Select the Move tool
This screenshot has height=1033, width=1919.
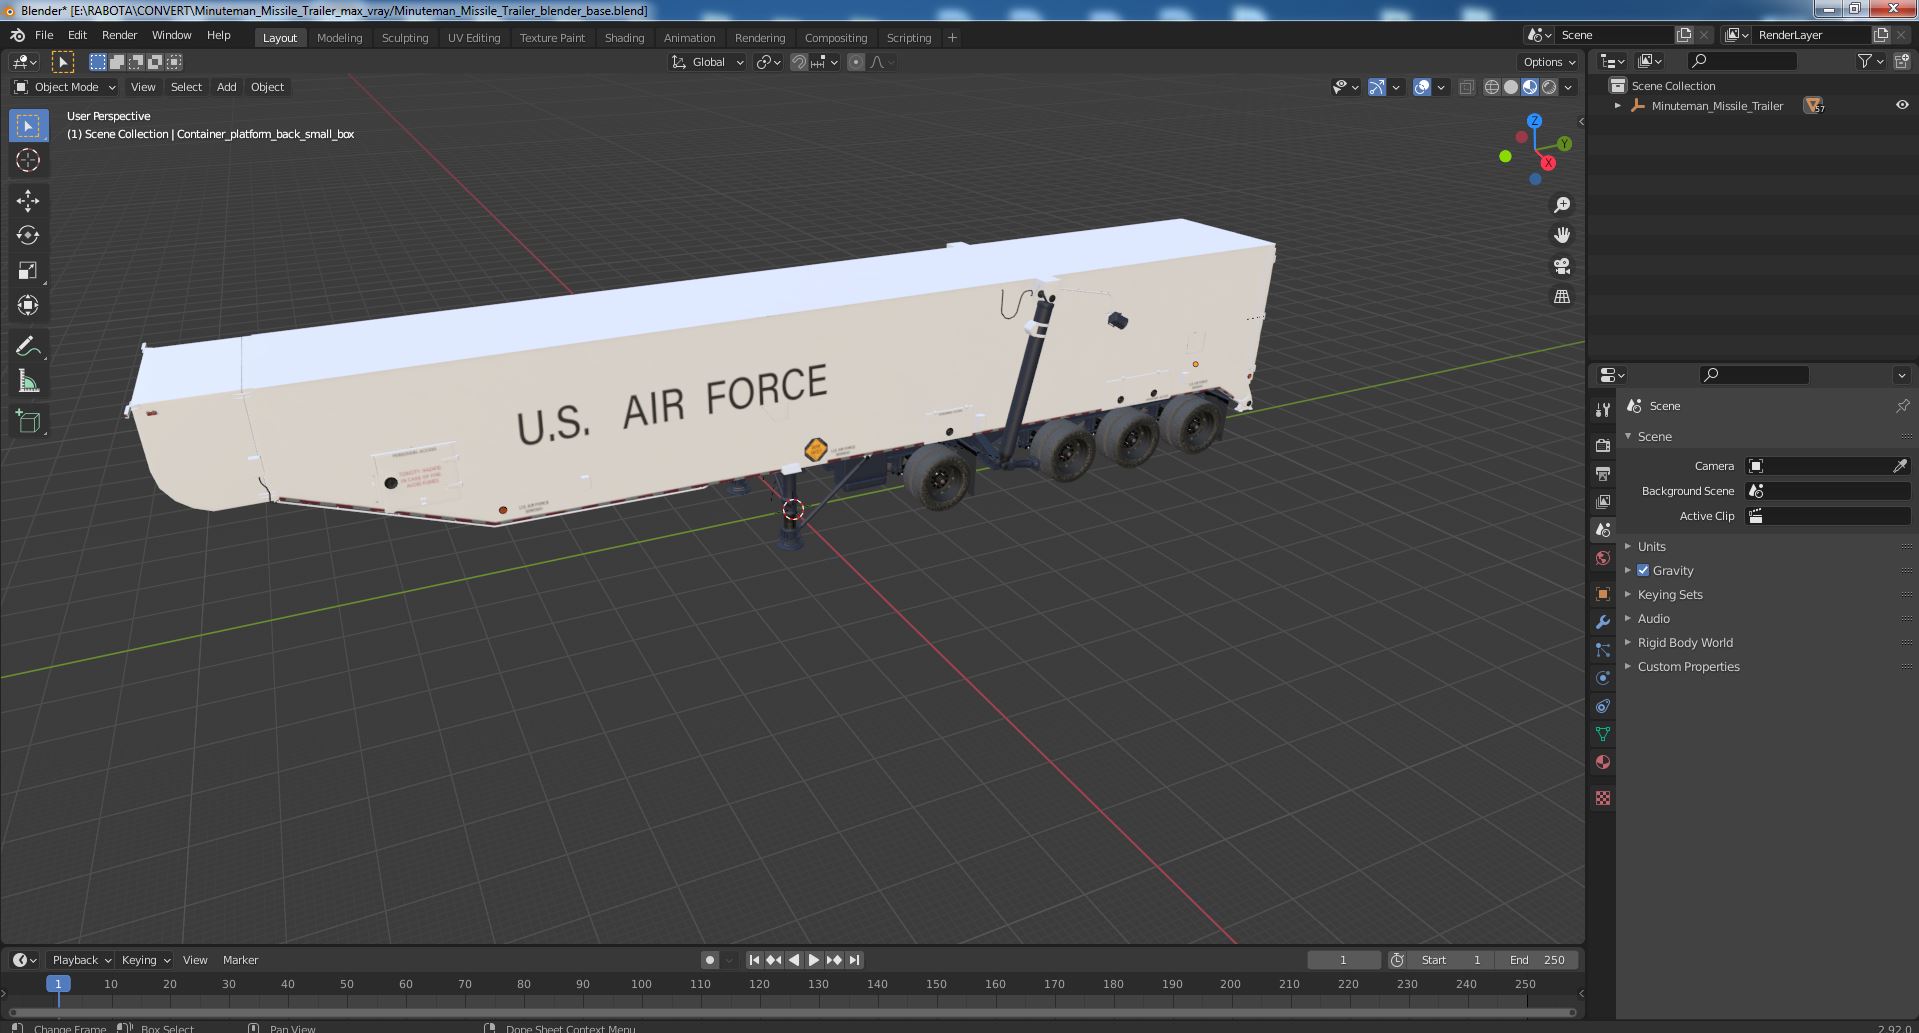point(28,201)
